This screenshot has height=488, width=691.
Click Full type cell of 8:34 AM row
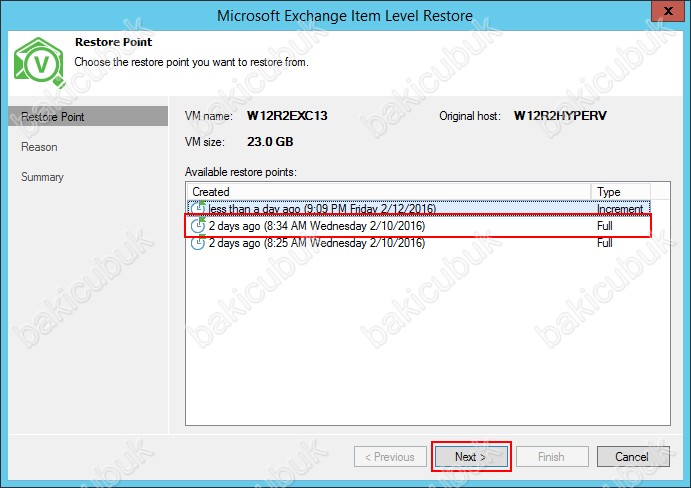coord(605,226)
